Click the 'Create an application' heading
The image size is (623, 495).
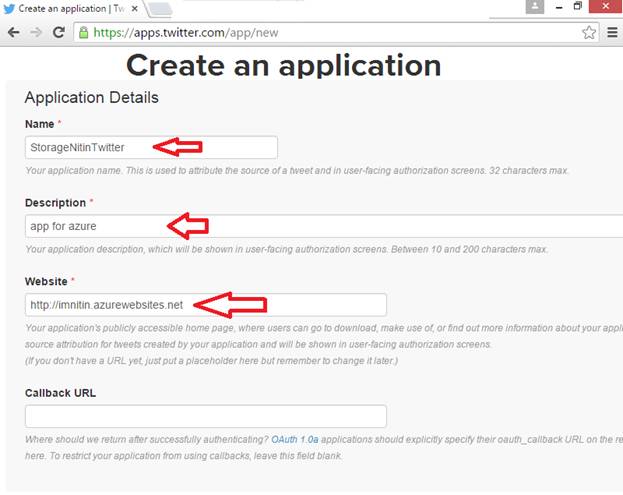pos(283,65)
